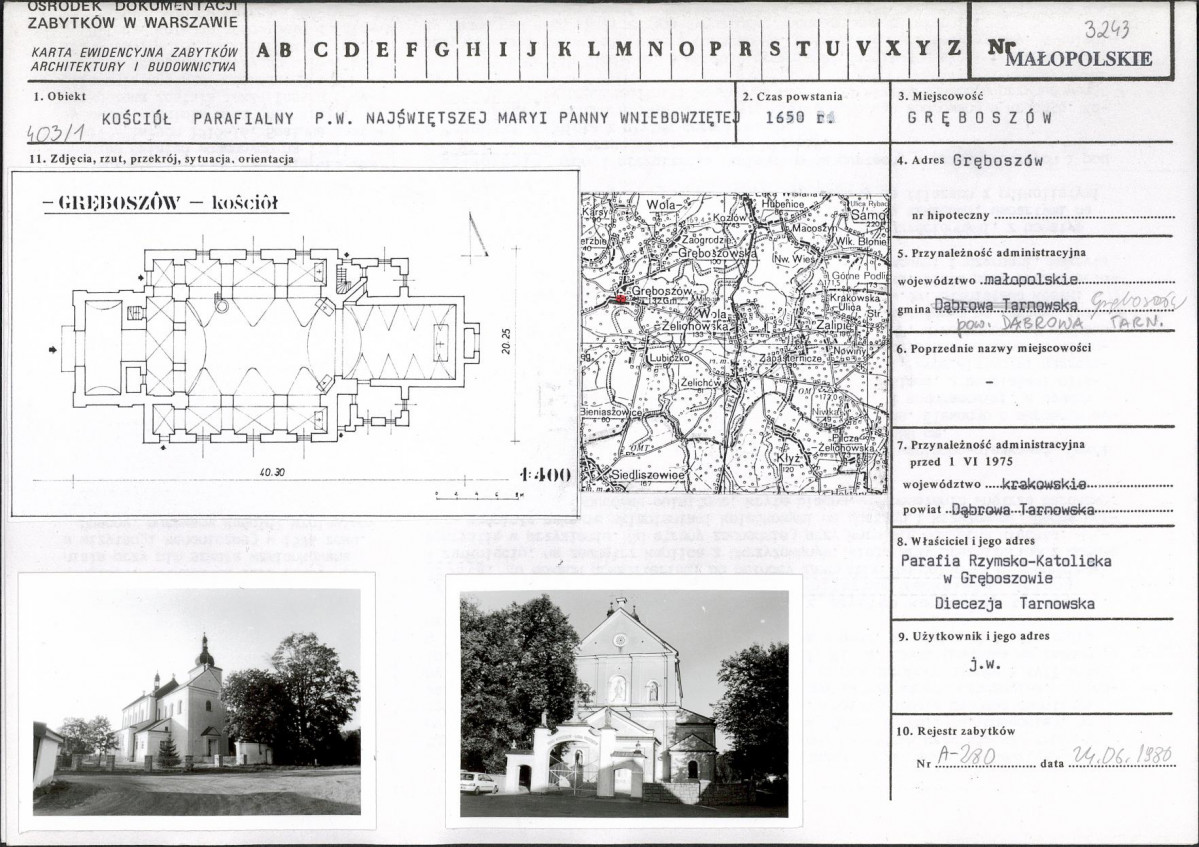Viewport: 1199px width, 847px height.
Task: Open the left church exterior photo
Action: click(x=196, y=700)
